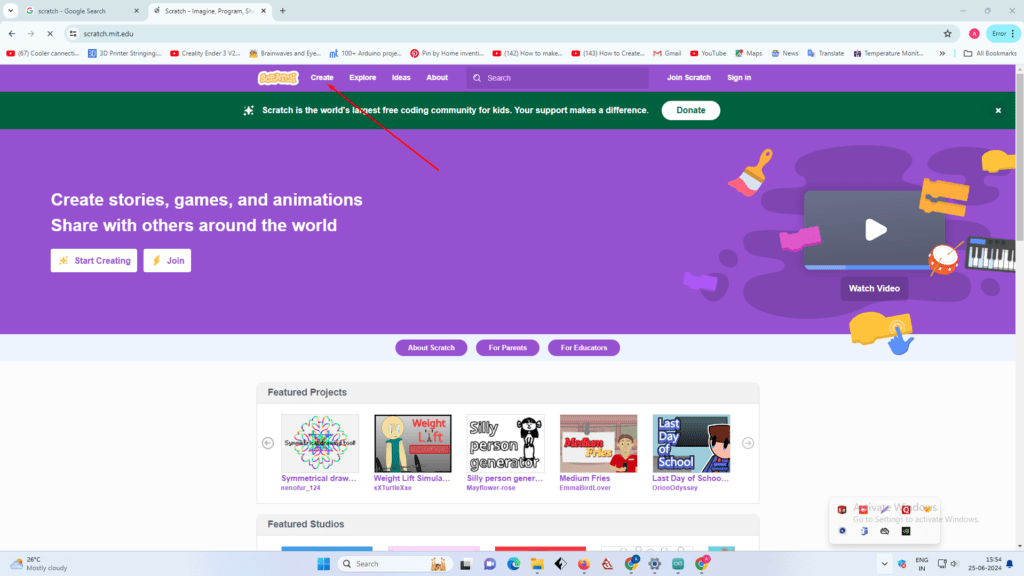Click the Windows taskbar search box
Screen dimensions: 1024x576
click(x=393, y=564)
